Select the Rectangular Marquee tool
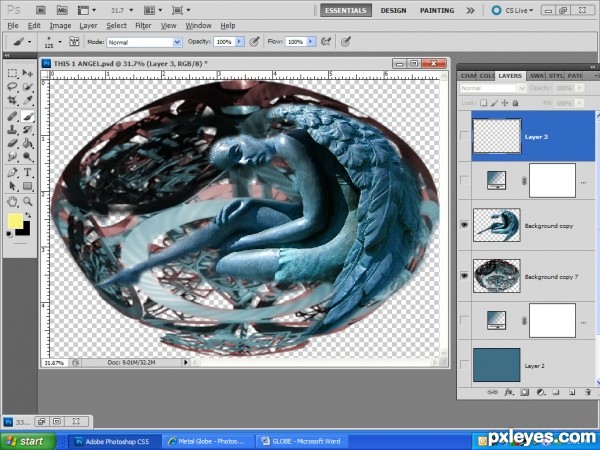This screenshot has height=450, width=600. tap(12, 73)
